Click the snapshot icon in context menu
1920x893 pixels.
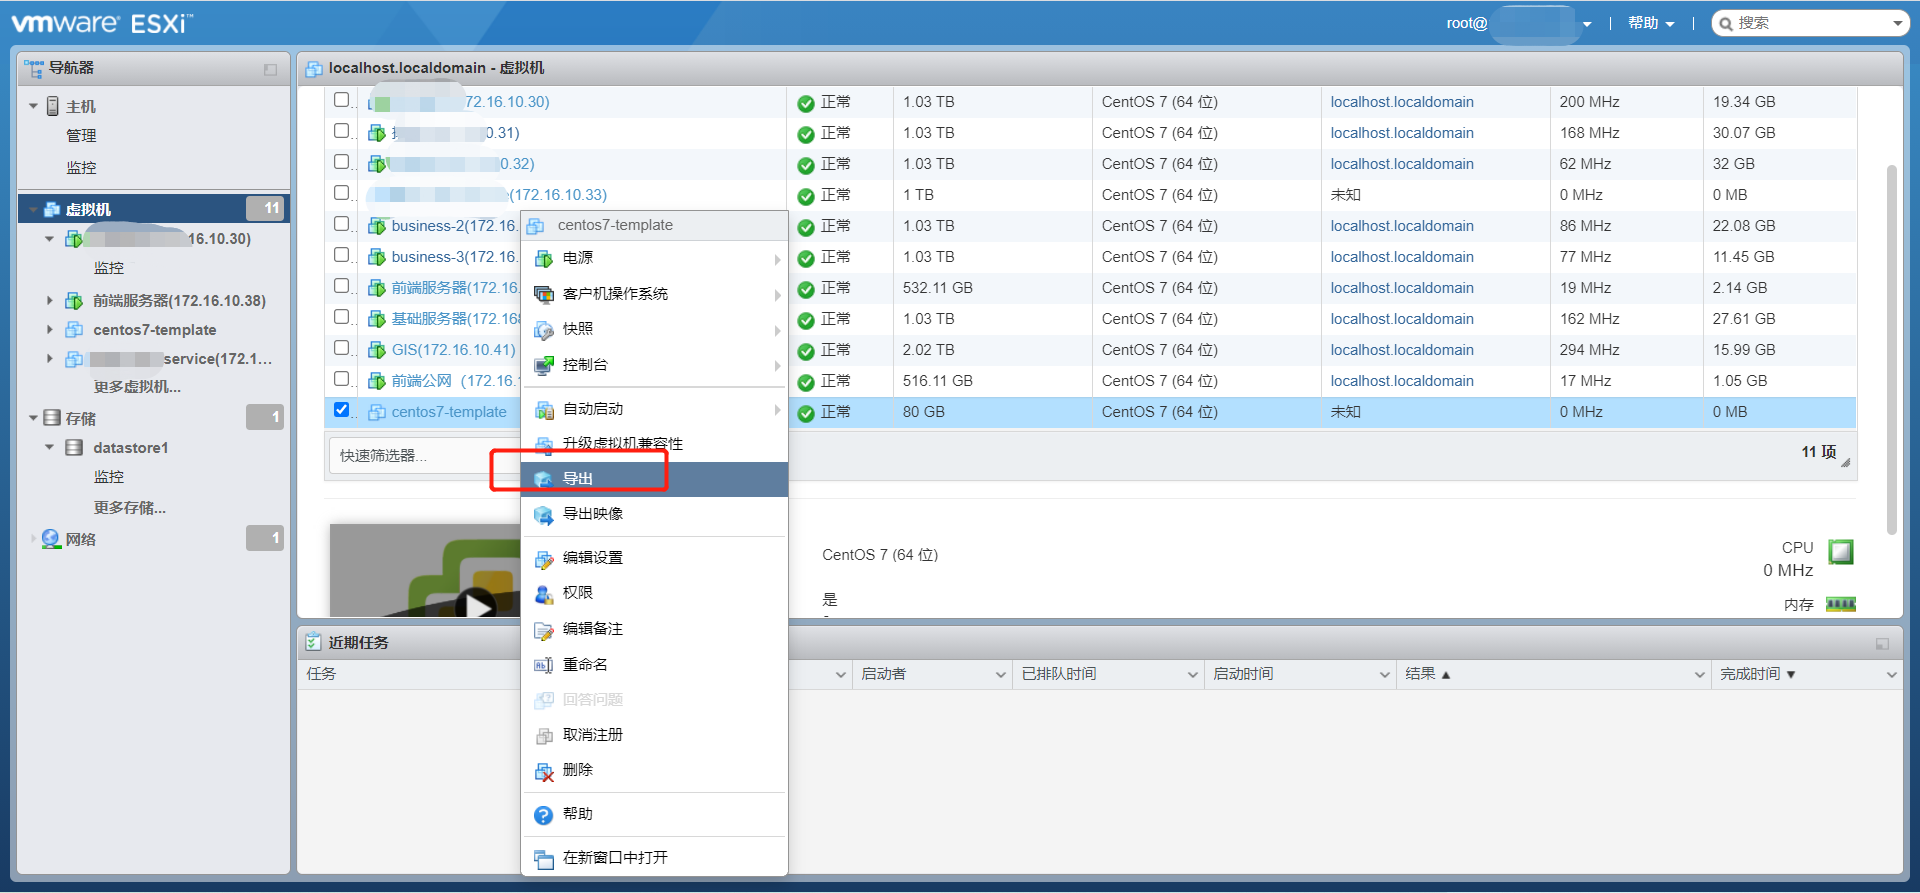pyautogui.click(x=544, y=330)
